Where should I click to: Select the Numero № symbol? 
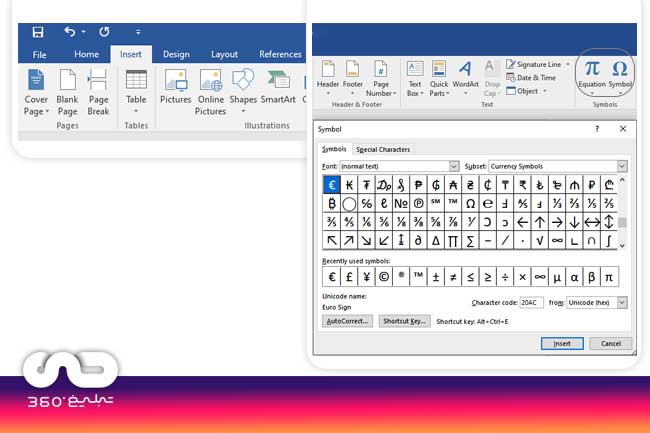point(401,203)
